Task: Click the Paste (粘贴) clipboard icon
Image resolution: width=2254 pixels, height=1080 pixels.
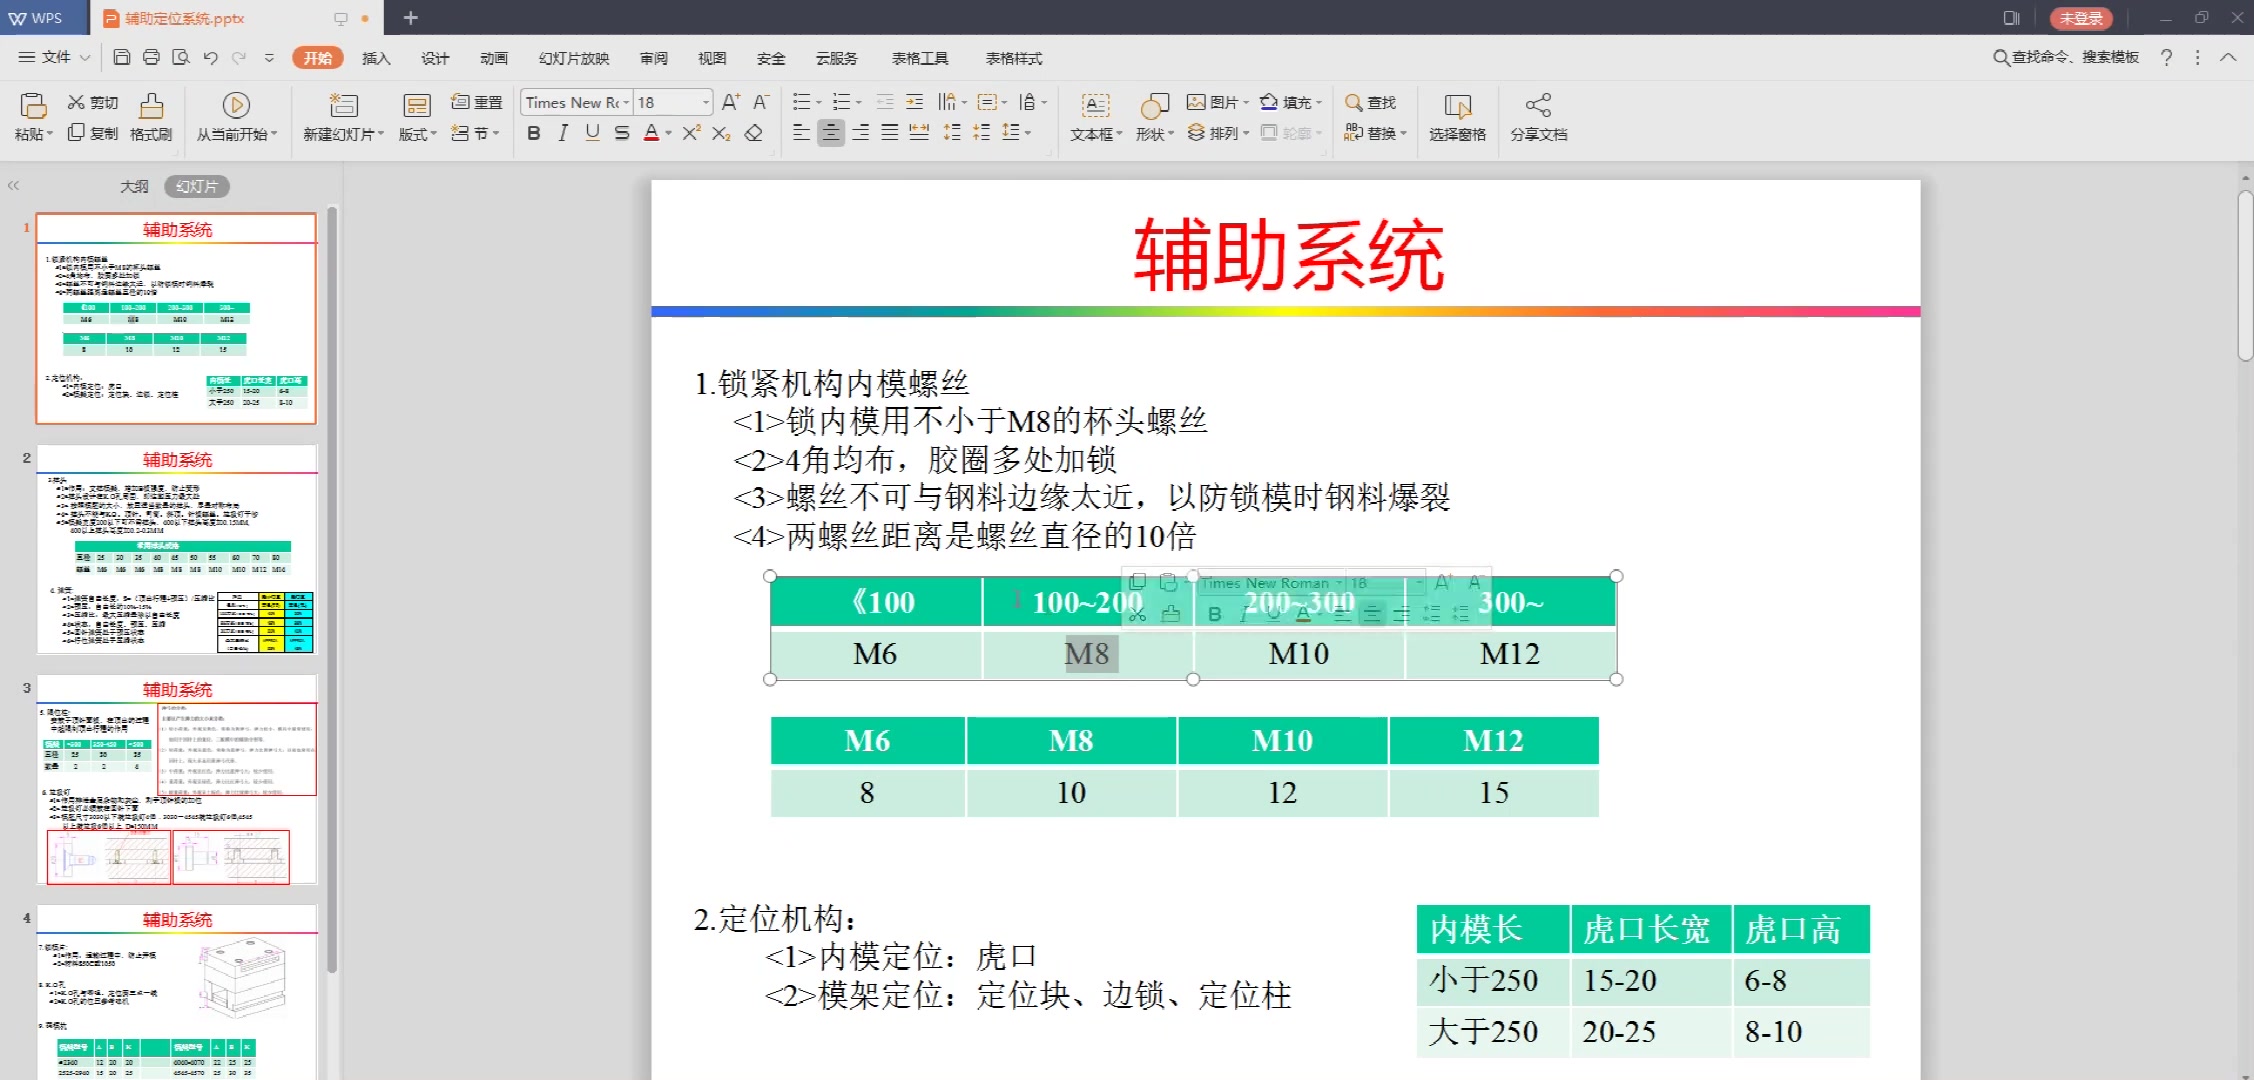Action: tap(33, 105)
